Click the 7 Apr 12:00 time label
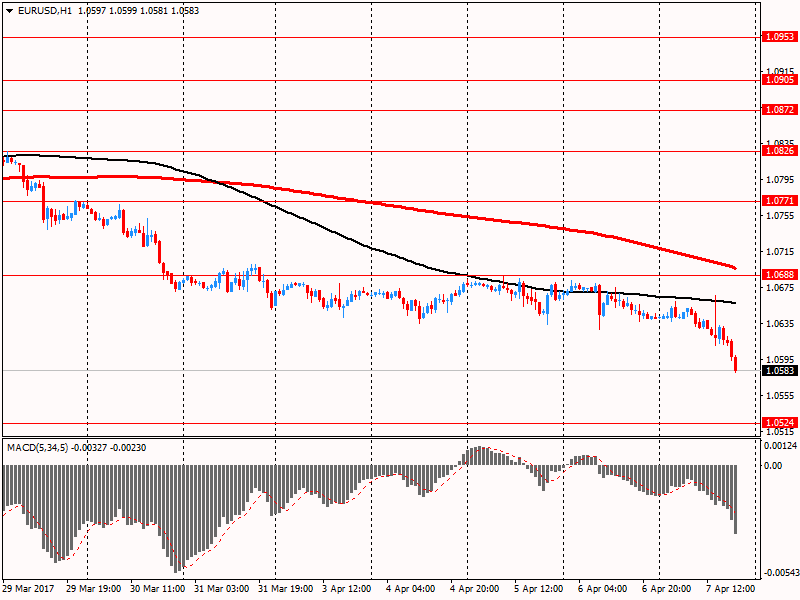The width and height of the screenshot is (800, 600). point(731,589)
